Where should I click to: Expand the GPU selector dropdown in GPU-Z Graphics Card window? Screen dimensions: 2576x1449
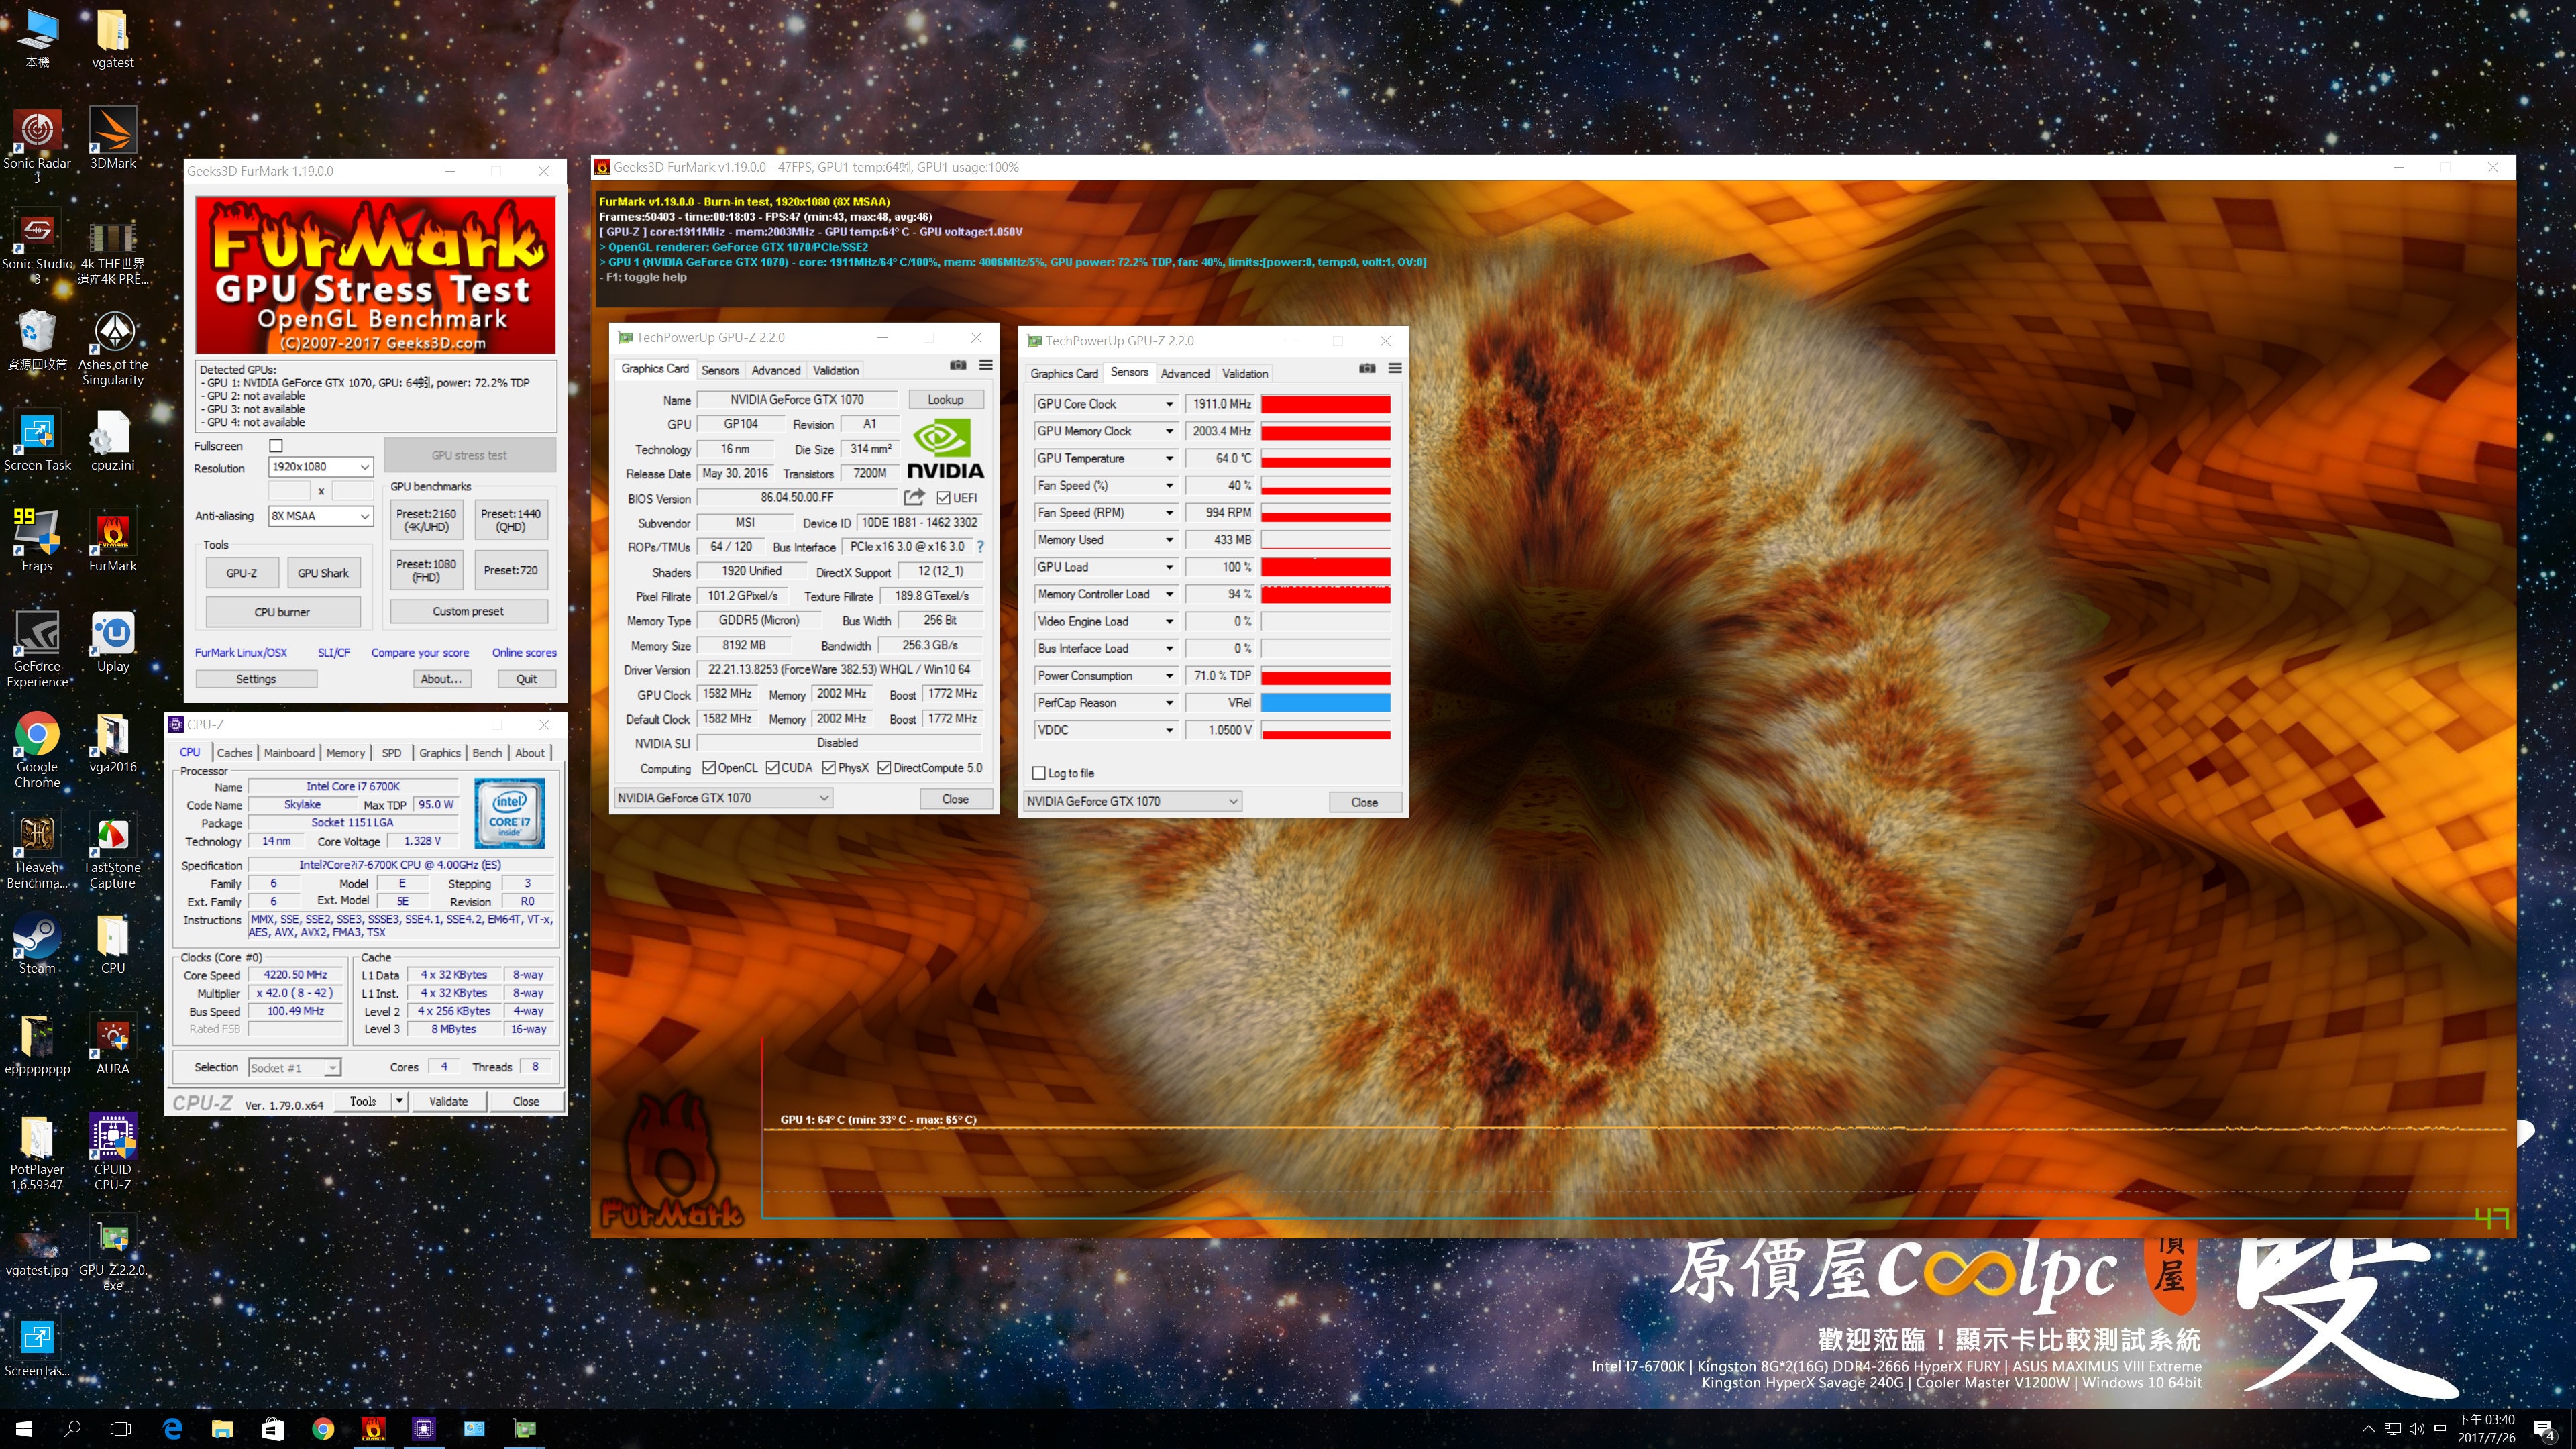click(824, 798)
